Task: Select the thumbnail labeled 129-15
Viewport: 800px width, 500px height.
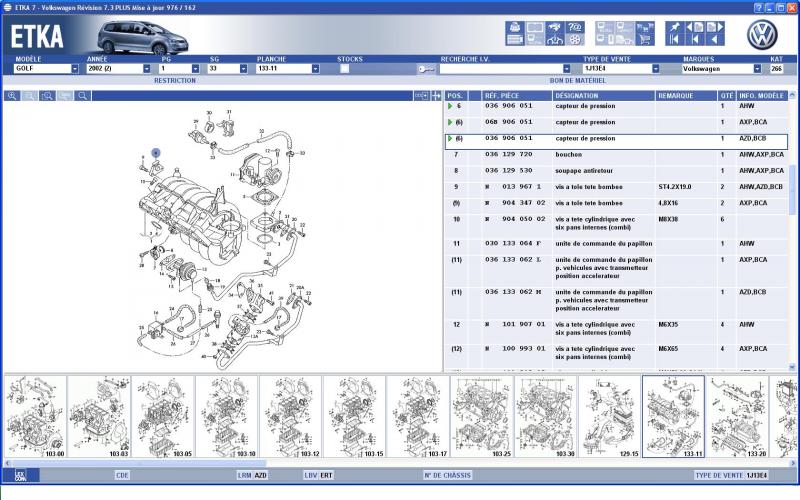Action: pos(609,417)
